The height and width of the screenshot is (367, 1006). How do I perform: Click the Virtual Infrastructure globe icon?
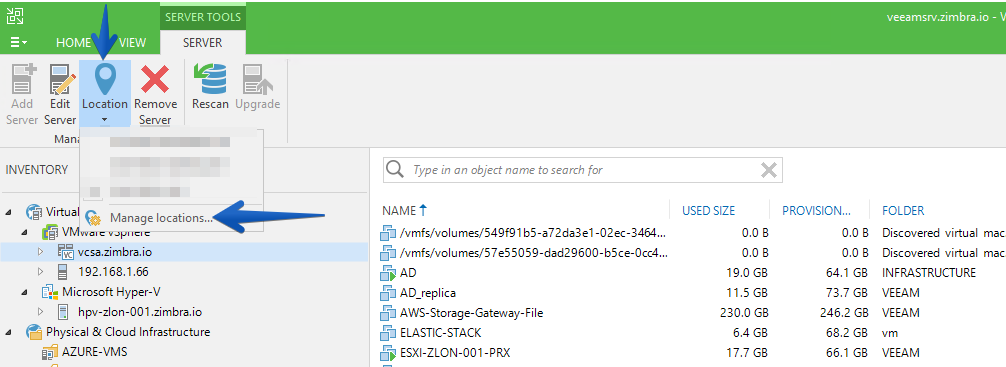34,212
